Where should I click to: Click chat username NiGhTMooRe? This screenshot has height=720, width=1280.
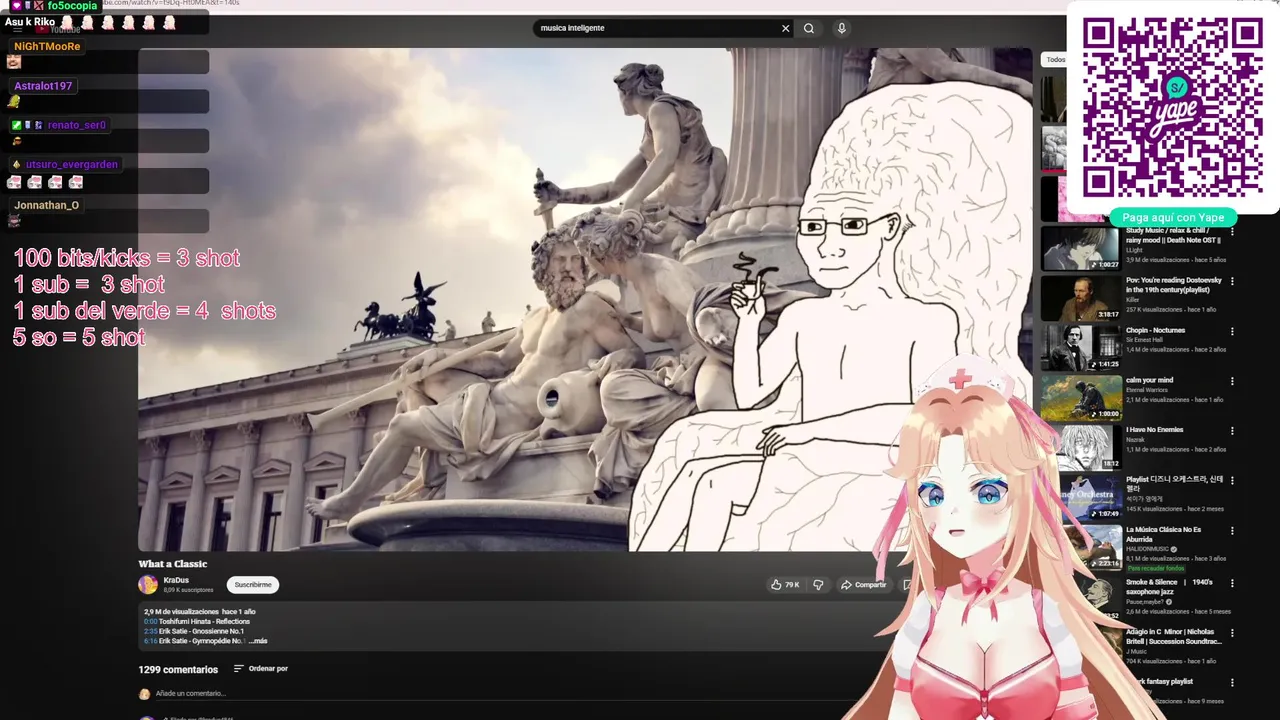47,46
